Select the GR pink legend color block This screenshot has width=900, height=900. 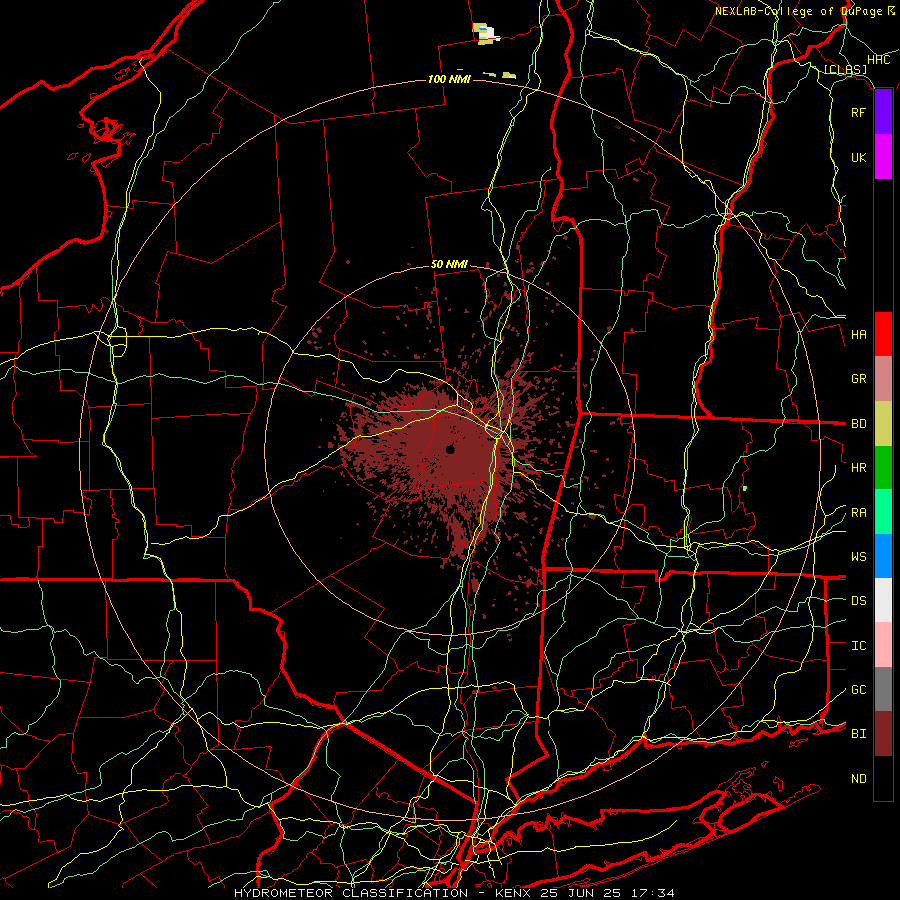(x=883, y=379)
